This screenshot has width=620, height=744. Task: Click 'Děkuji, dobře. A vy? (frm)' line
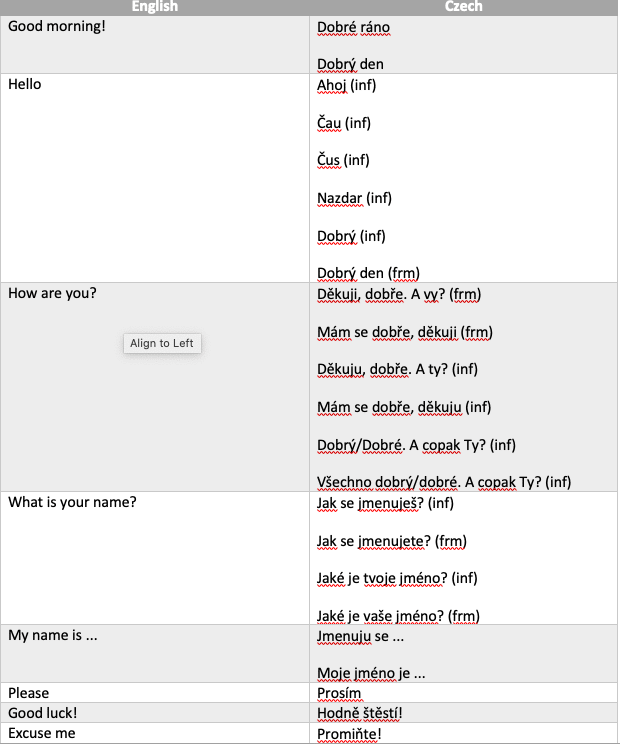(x=399, y=295)
